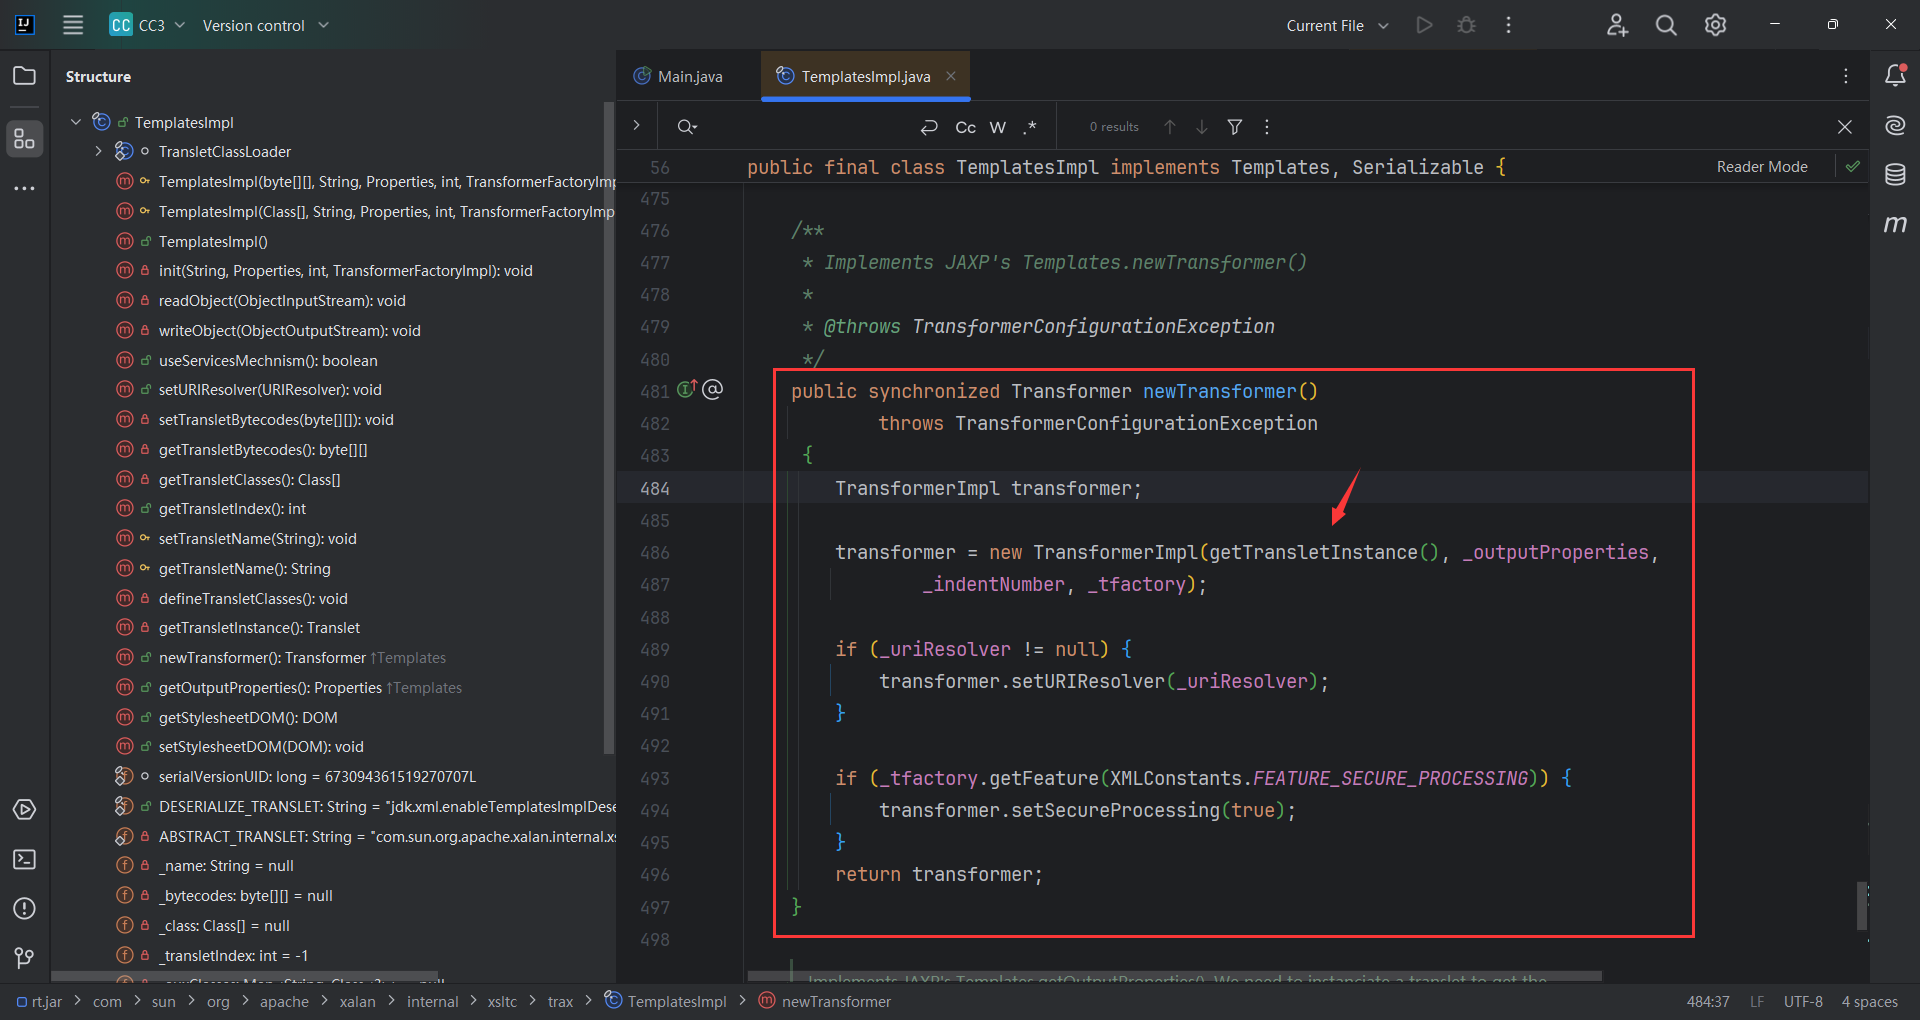This screenshot has height=1020, width=1920.
Task: Close the TemplatesImpl.java tab
Action: click(x=951, y=76)
